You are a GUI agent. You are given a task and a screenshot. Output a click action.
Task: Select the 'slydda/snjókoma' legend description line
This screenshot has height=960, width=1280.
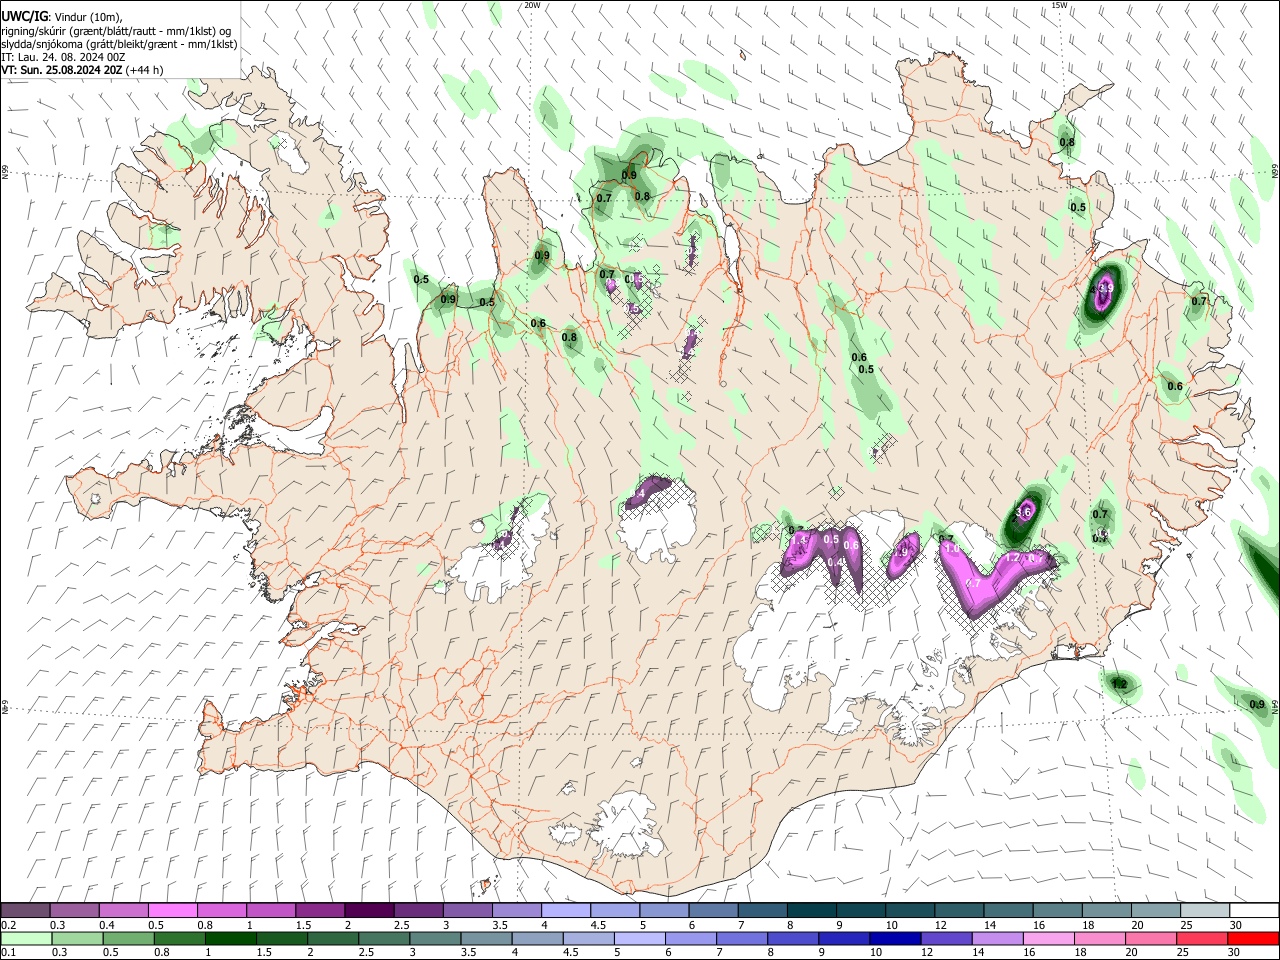click(119, 44)
